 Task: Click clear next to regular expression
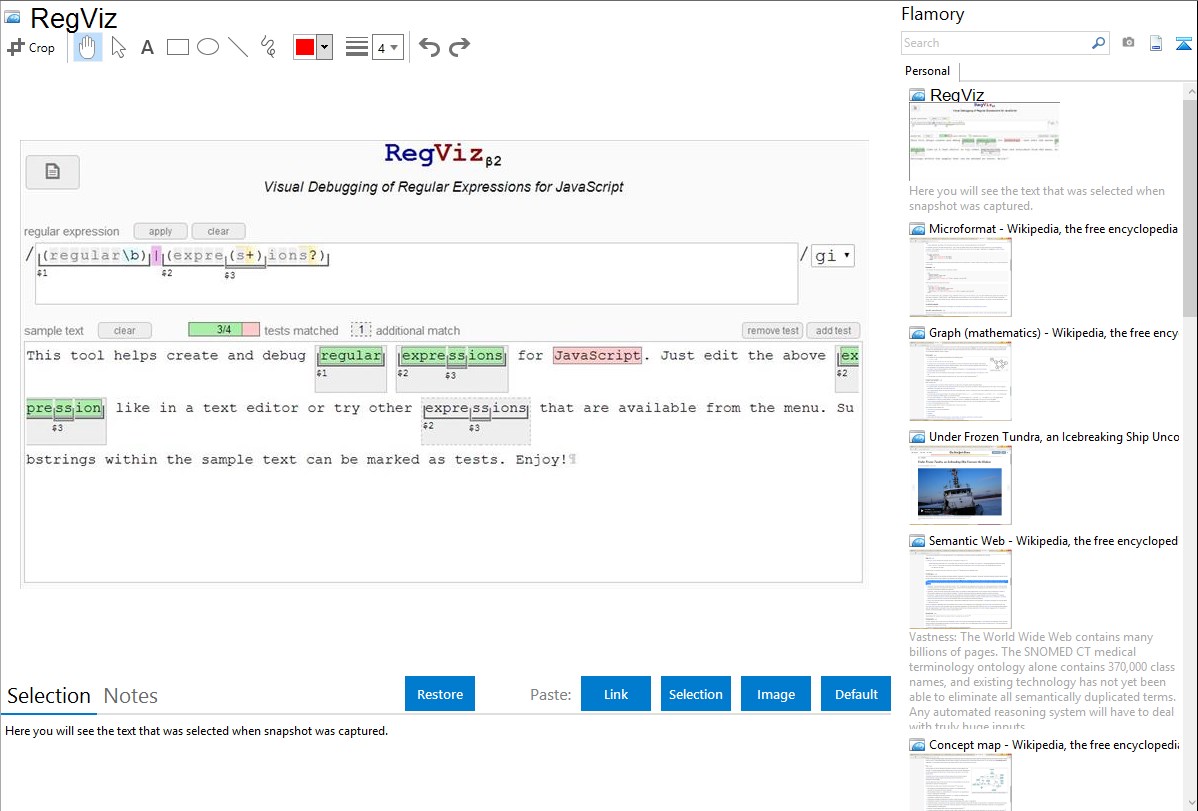[218, 231]
